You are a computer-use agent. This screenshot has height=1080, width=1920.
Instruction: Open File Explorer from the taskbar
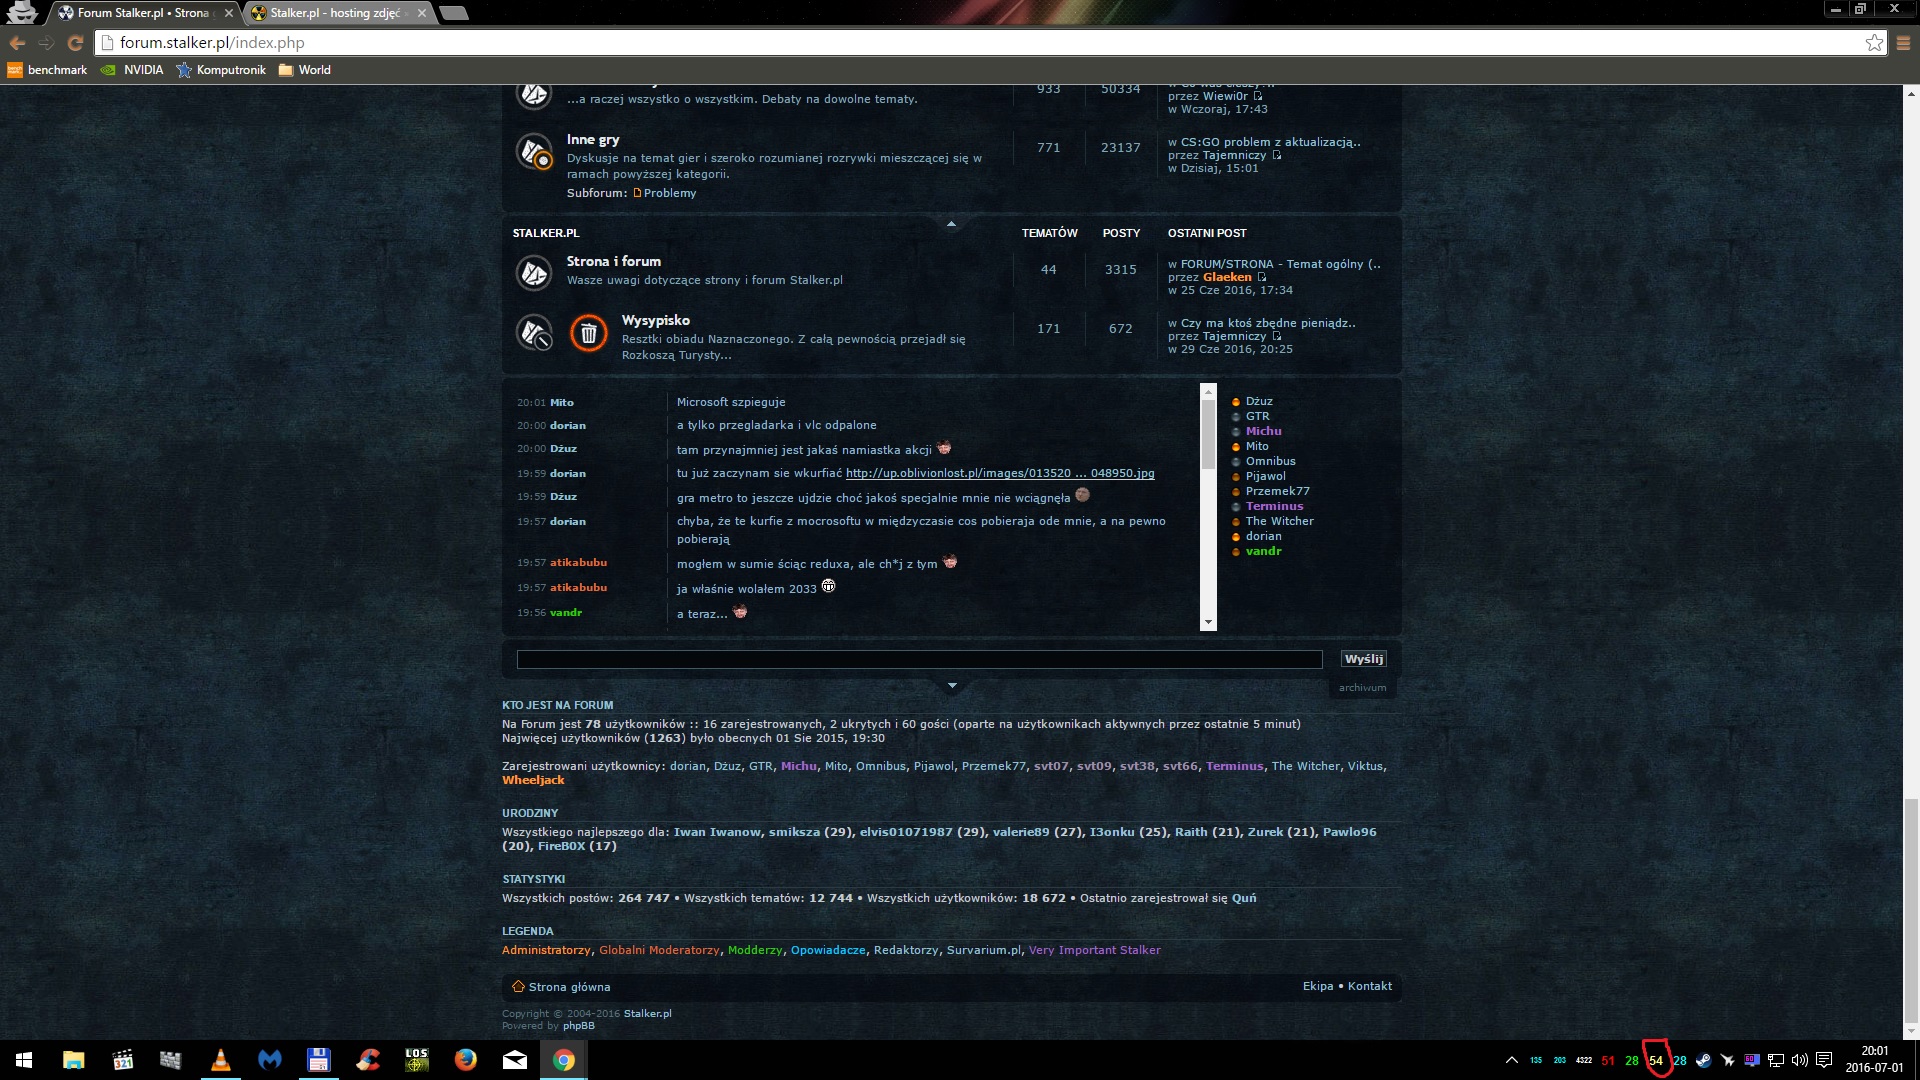click(74, 1060)
